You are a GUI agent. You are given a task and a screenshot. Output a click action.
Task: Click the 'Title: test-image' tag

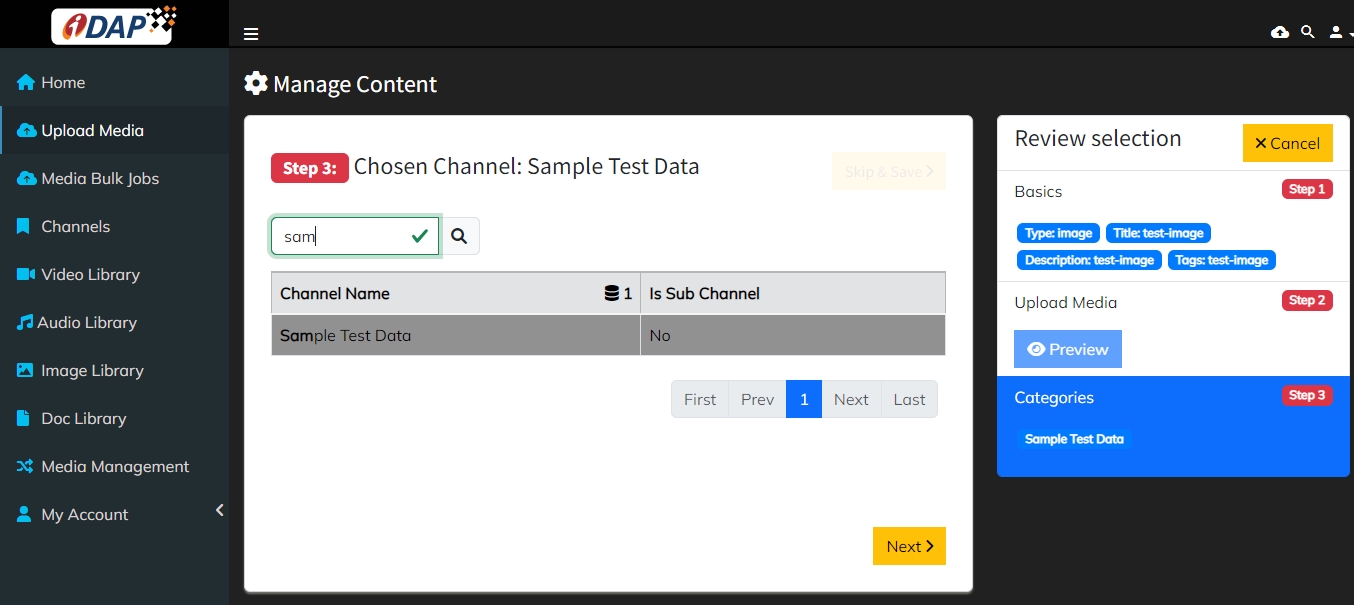(x=1158, y=233)
